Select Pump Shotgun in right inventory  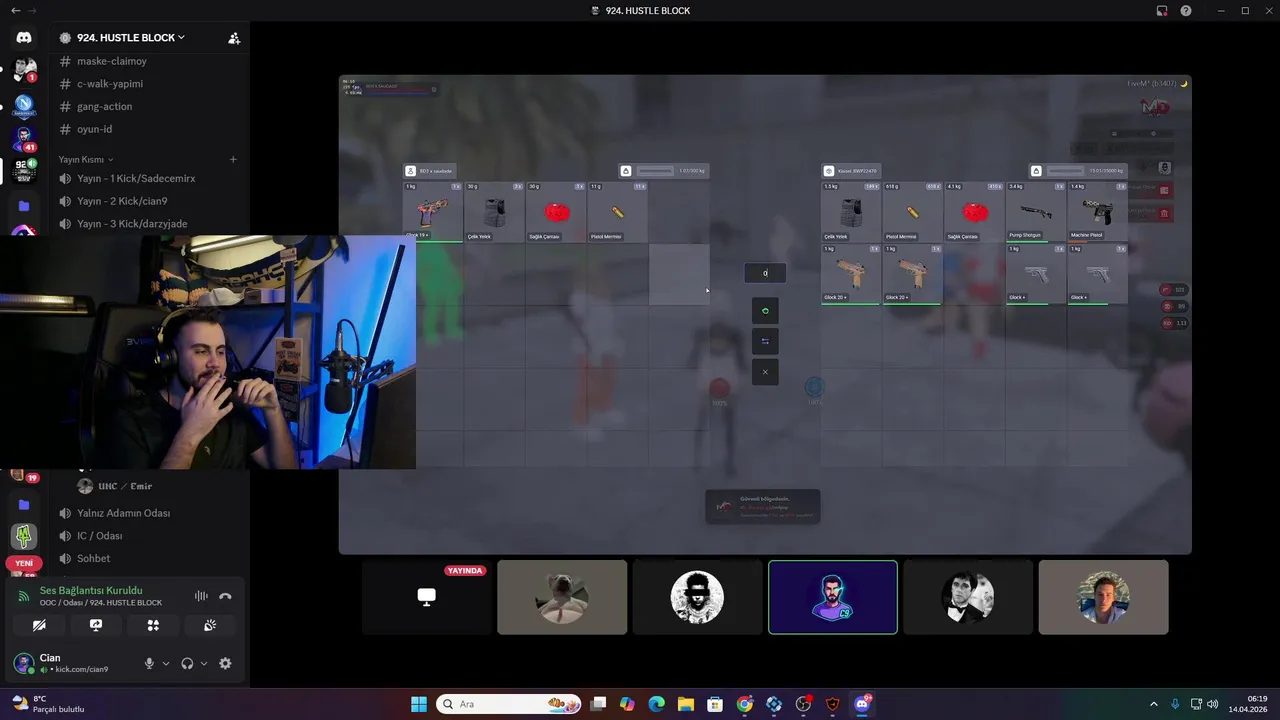pyautogui.click(x=1035, y=212)
